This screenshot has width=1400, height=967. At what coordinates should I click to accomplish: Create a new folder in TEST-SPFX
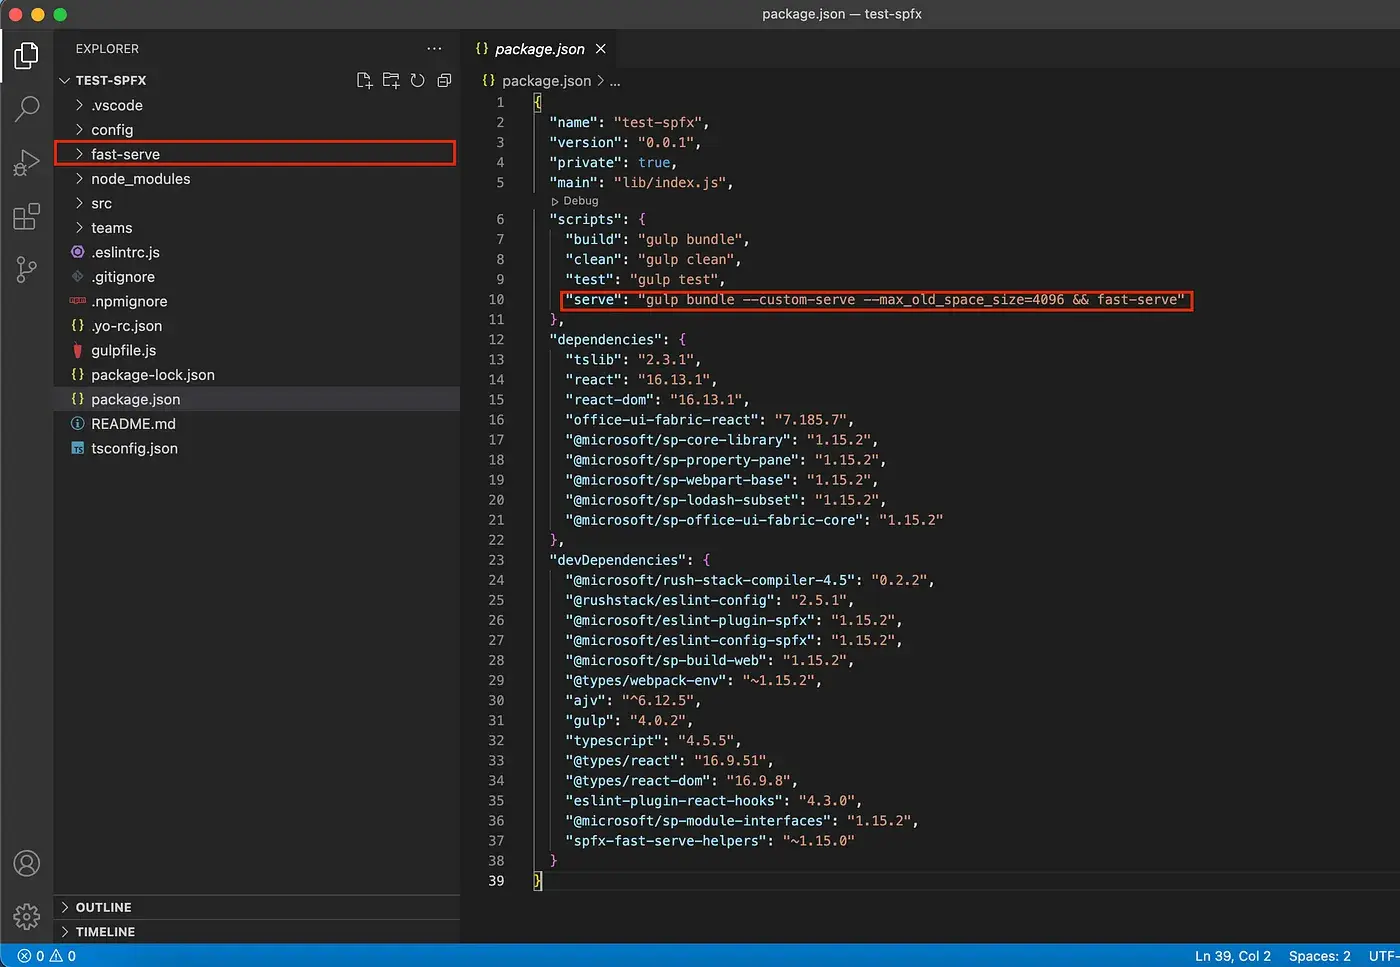pos(391,80)
